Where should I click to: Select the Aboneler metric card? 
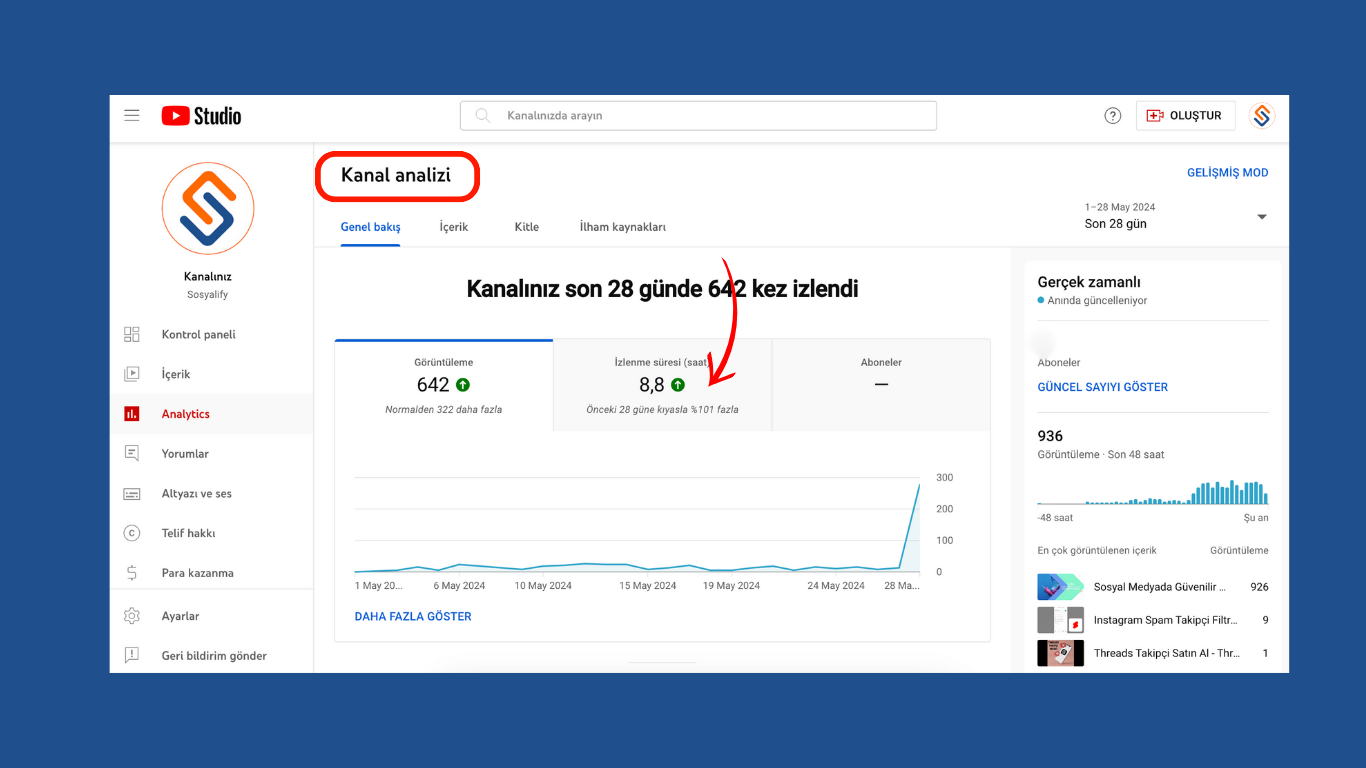881,385
